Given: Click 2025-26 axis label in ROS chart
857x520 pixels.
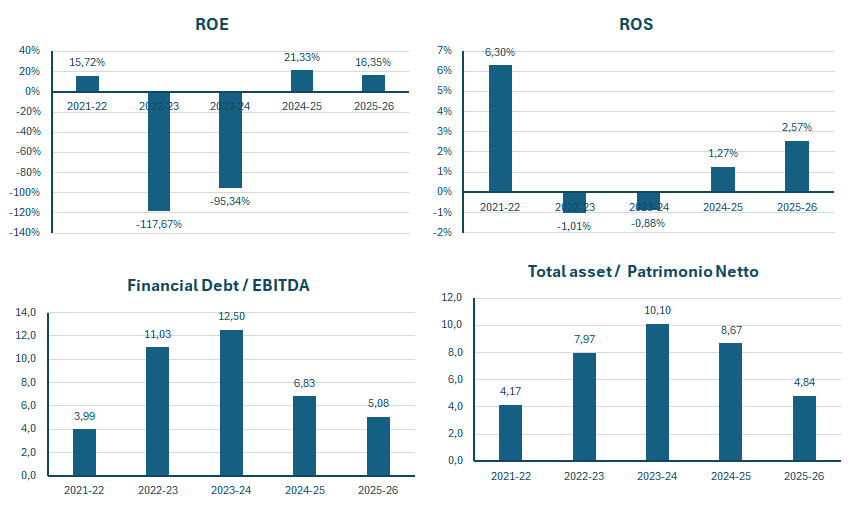Looking at the screenshot, I should coord(797,207).
